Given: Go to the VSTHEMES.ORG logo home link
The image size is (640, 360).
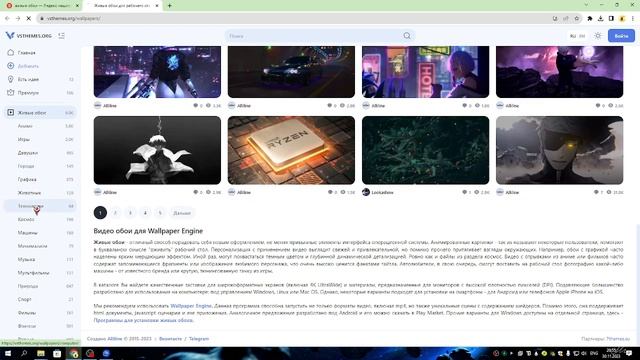Looking at the screenshot, I should click(29, 36).
